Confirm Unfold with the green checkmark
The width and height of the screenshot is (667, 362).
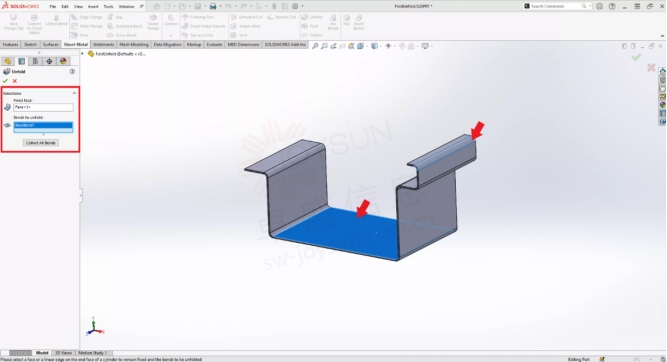pyautogui.click(x=5, y=81)
